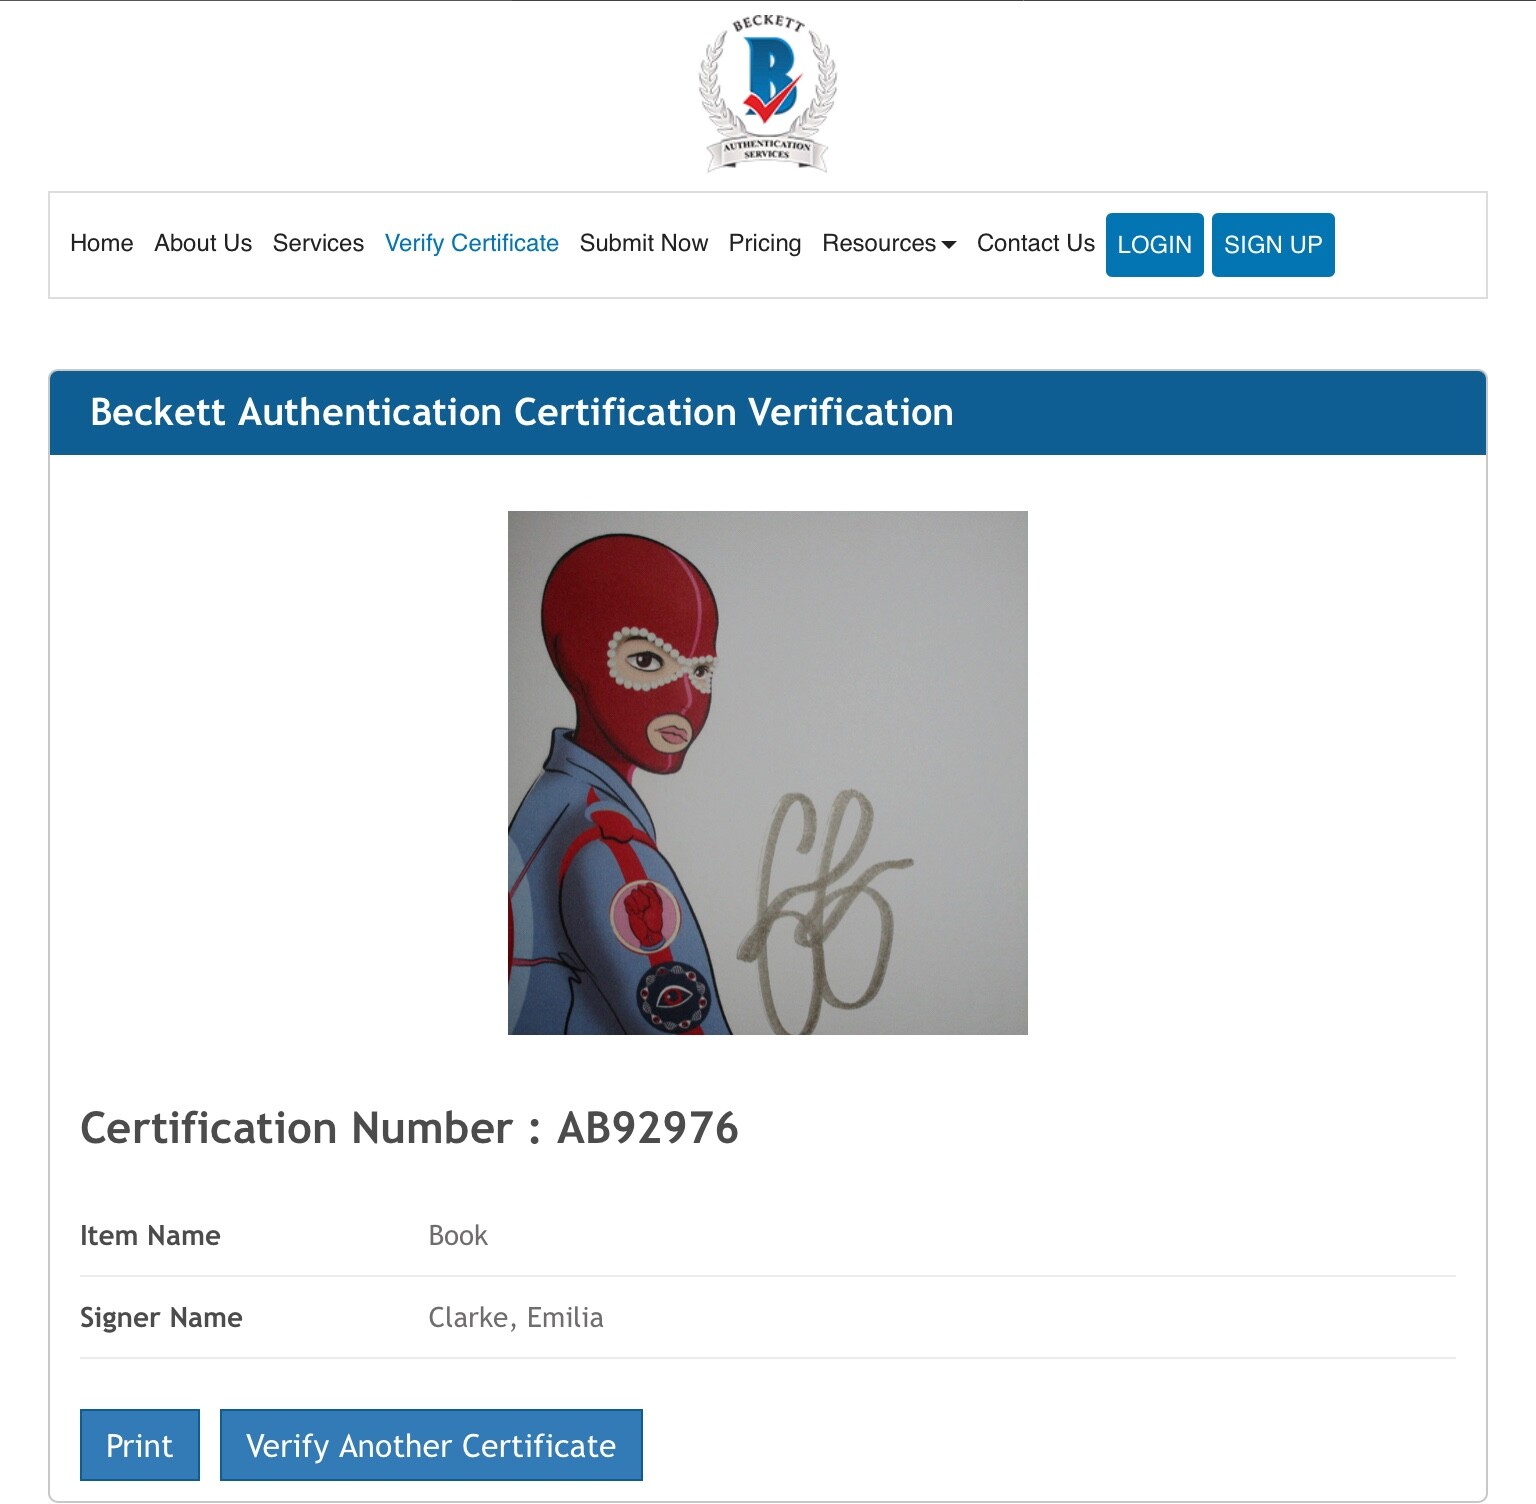Click the SIGN UP button
Image resolution: width=1536 pixels, height=1504 pixels.
[x=1273, y=245]
